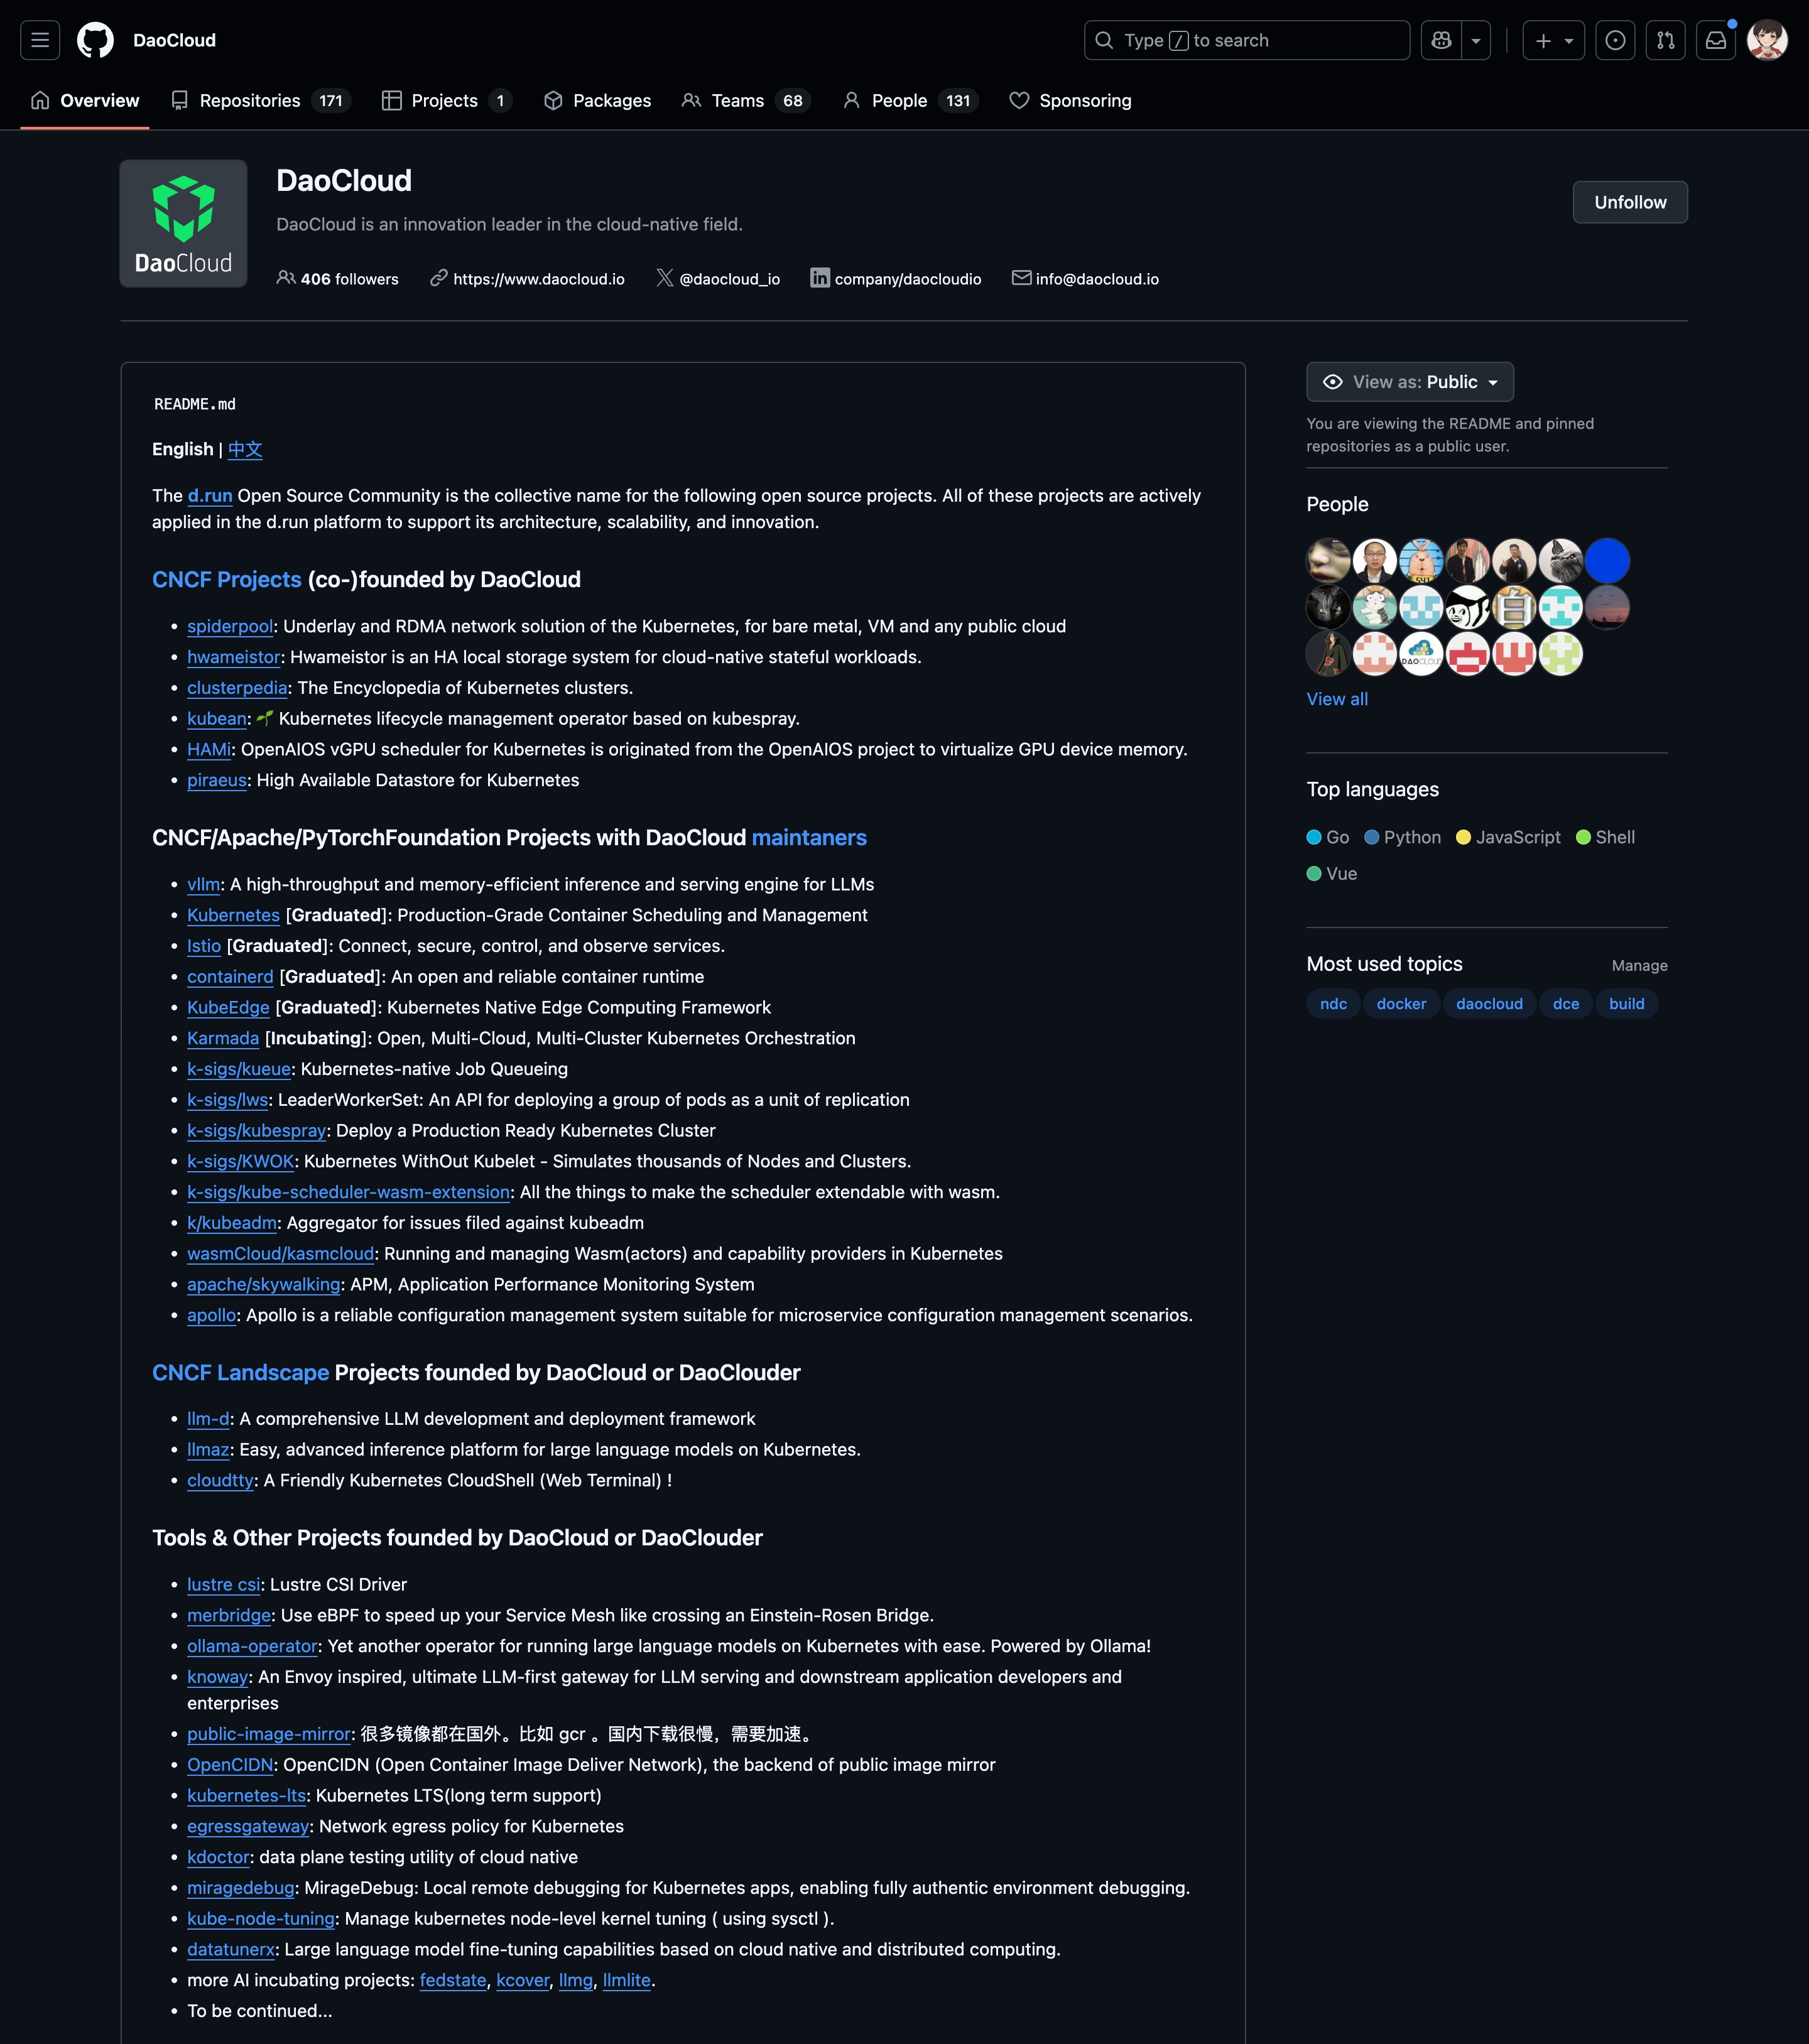Image resolution: width=1809 pixels, height=2044 pixels.
Task: Expand the create new plus dropdown
Action: [1553, 40]
